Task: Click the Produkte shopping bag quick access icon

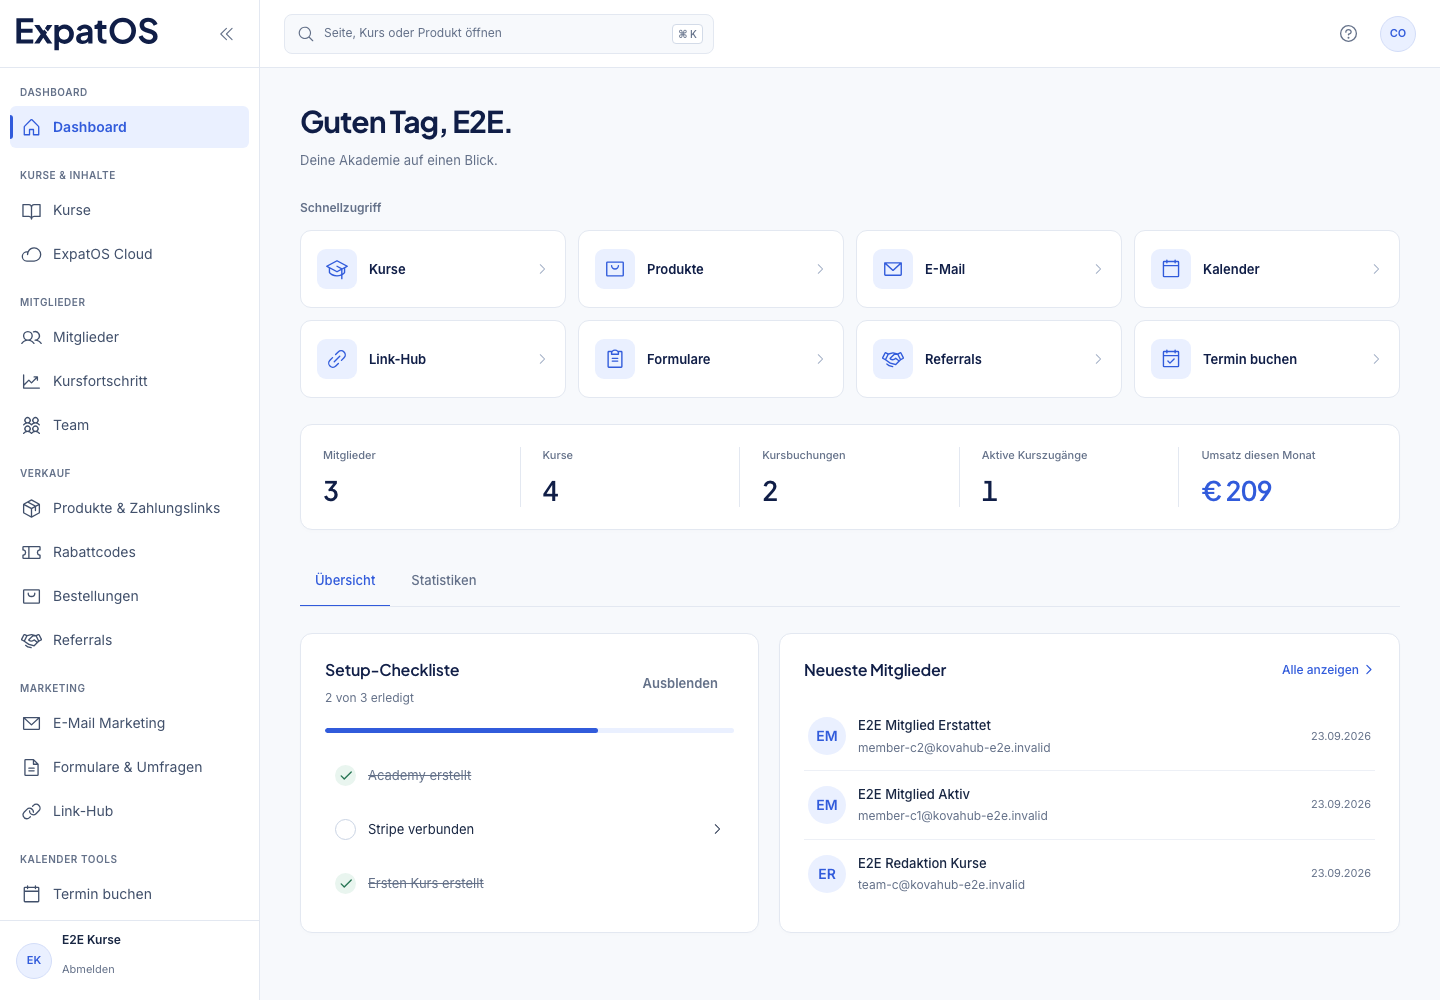Action: 615,269
